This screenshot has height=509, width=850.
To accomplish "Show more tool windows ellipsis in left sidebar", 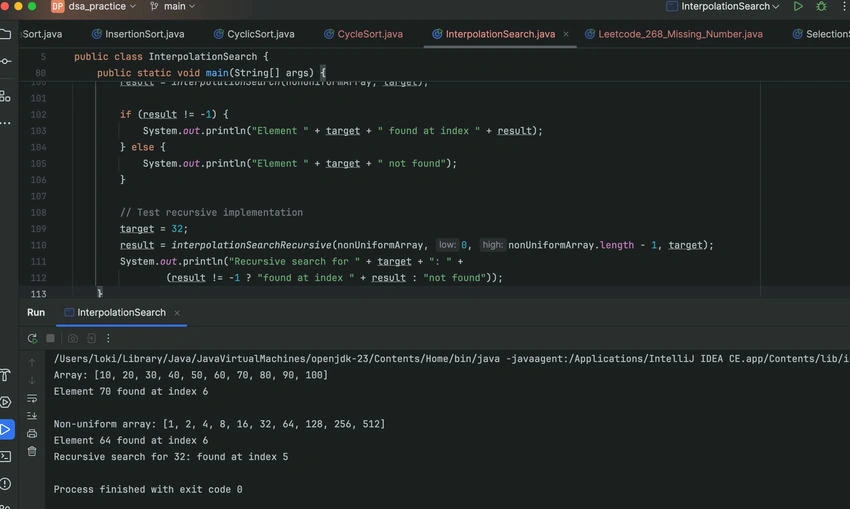I will 5,123.
